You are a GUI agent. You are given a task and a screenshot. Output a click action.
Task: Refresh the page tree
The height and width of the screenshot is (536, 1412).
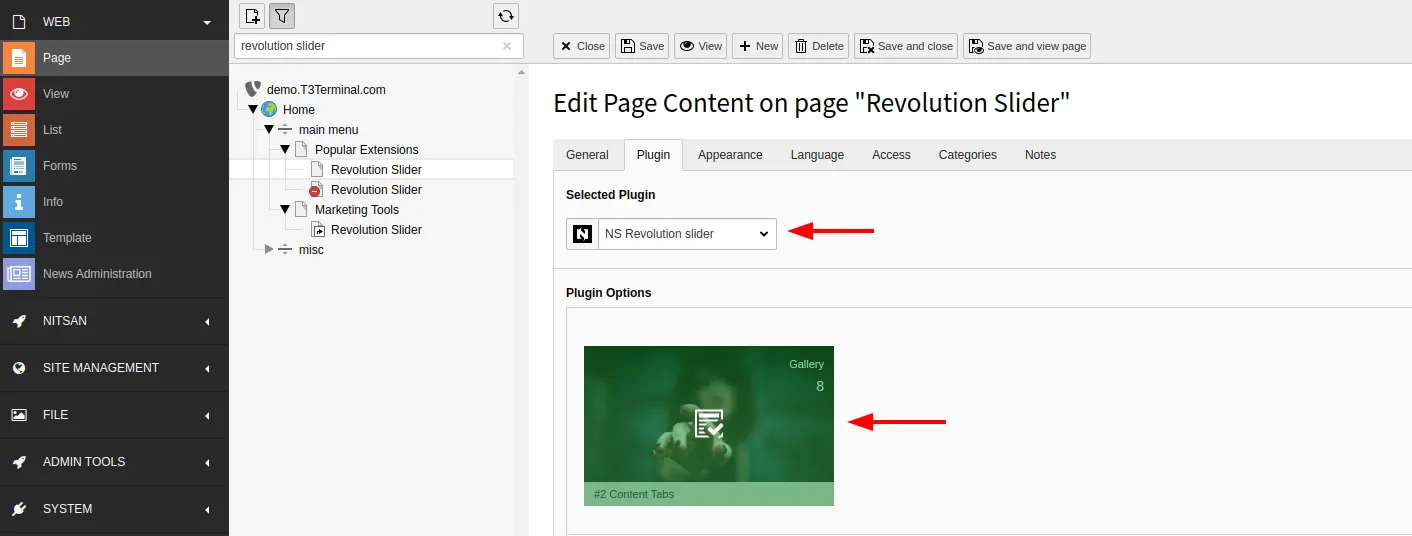pyautogui.click(x=506, y=15)
